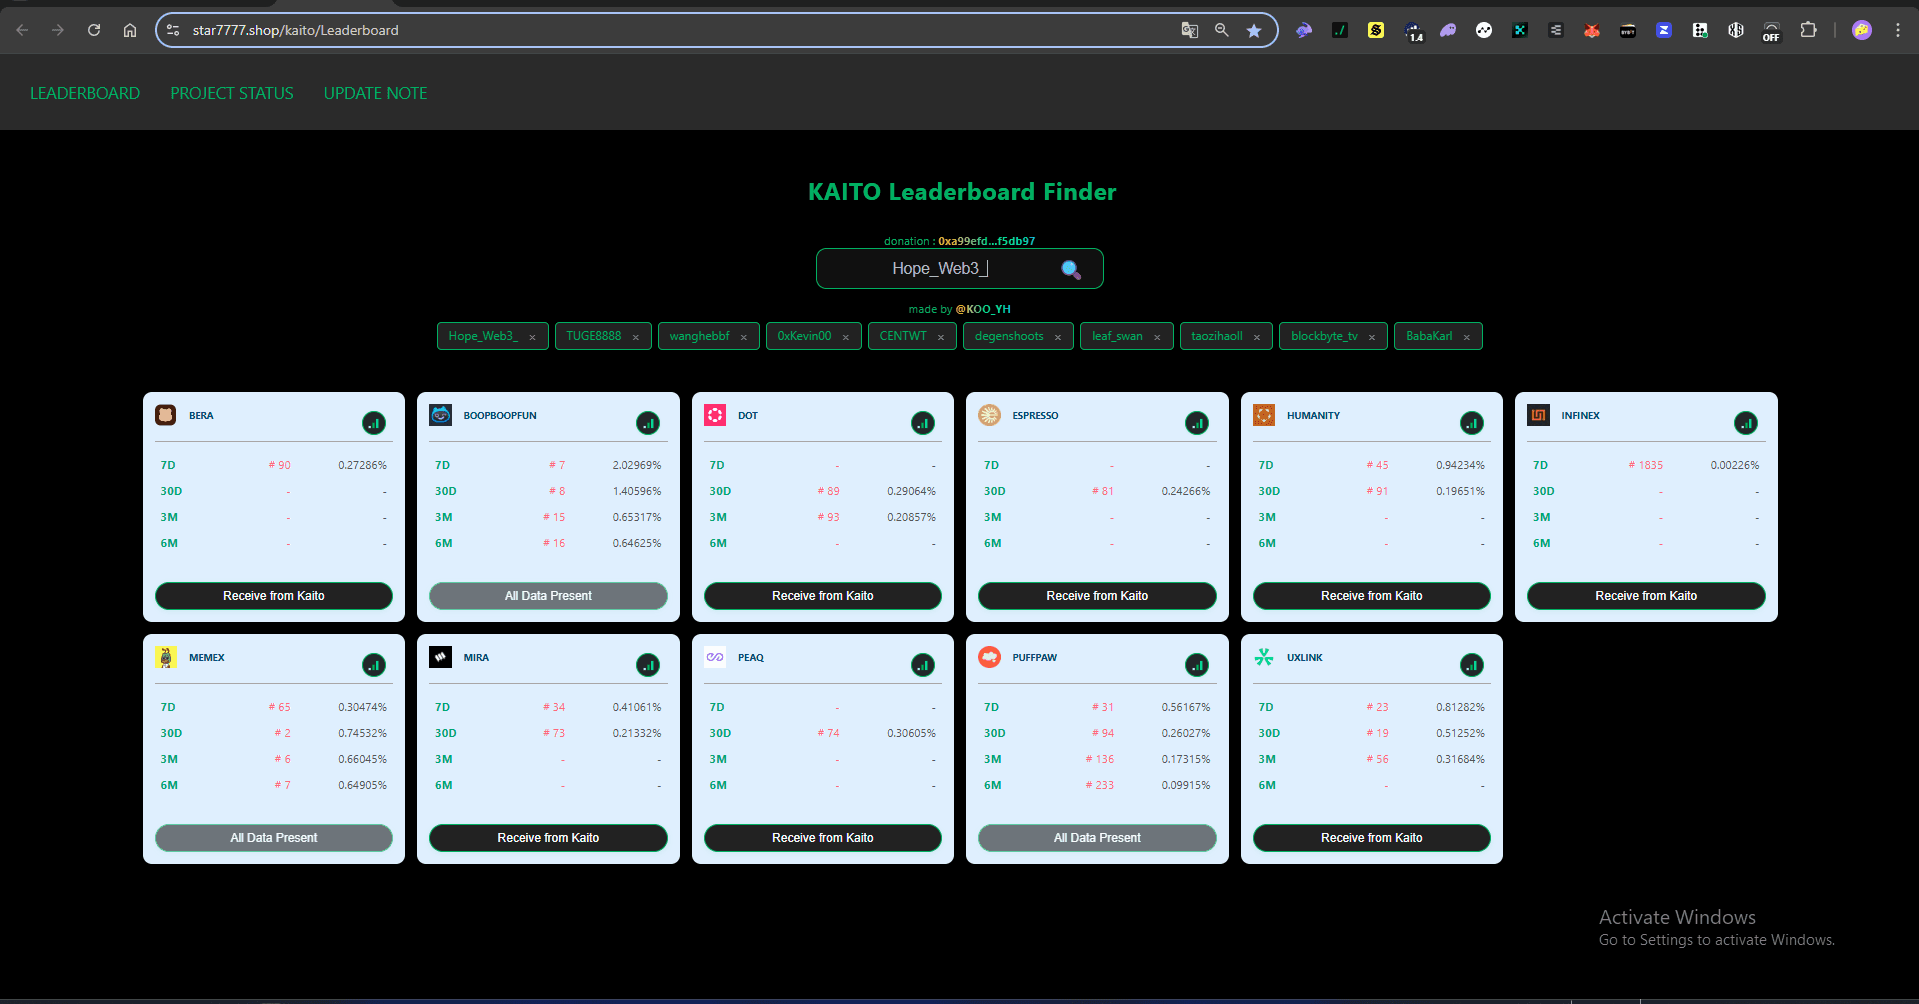Open the browser extensions puzzle icon
Image resolution: width=1919 pixels, height=1004 pixels.
(1808, 30)
